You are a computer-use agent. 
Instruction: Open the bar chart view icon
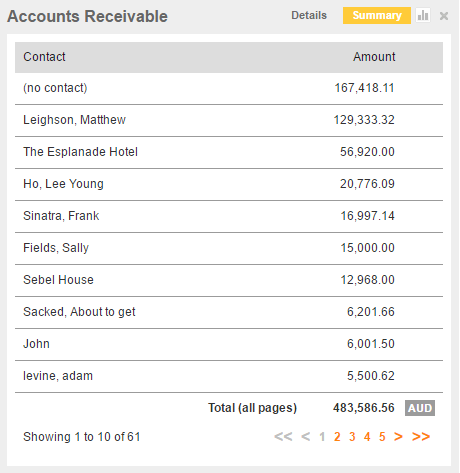[x=423, y=15]
